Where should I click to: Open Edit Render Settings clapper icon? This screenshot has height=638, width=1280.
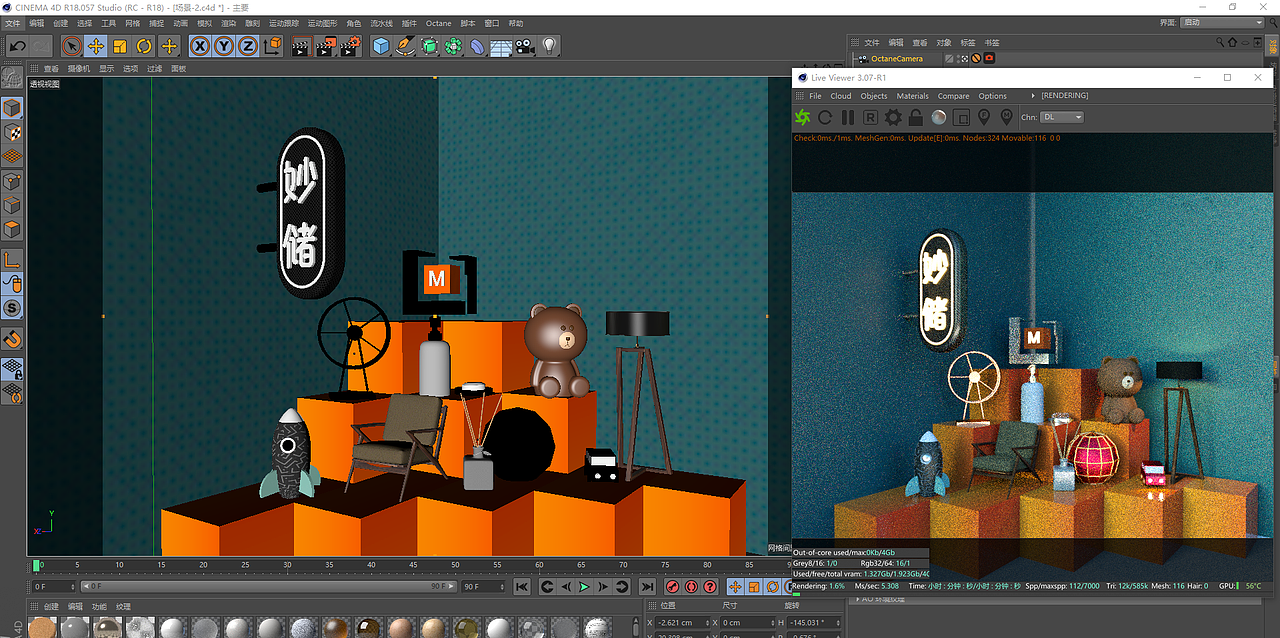(350, 46)
